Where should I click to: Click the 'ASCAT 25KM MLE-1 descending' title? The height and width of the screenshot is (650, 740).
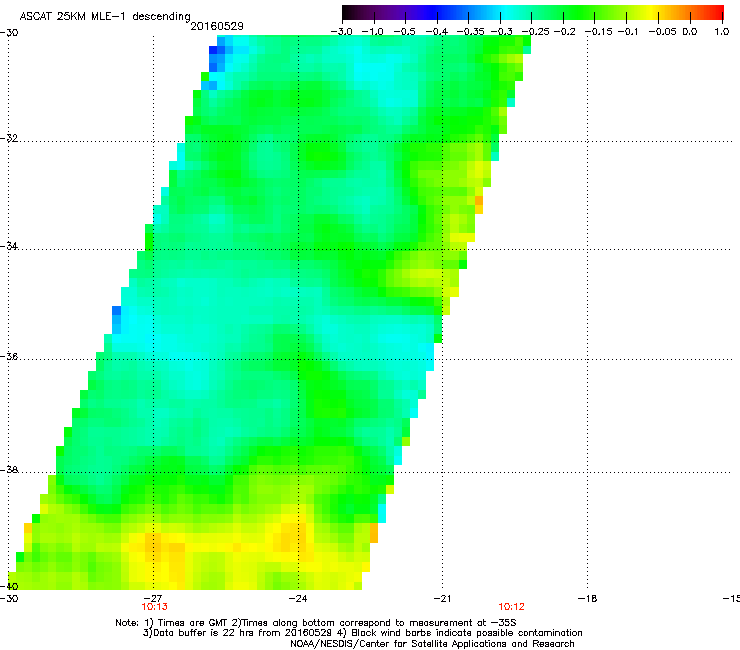pos(105,17)
